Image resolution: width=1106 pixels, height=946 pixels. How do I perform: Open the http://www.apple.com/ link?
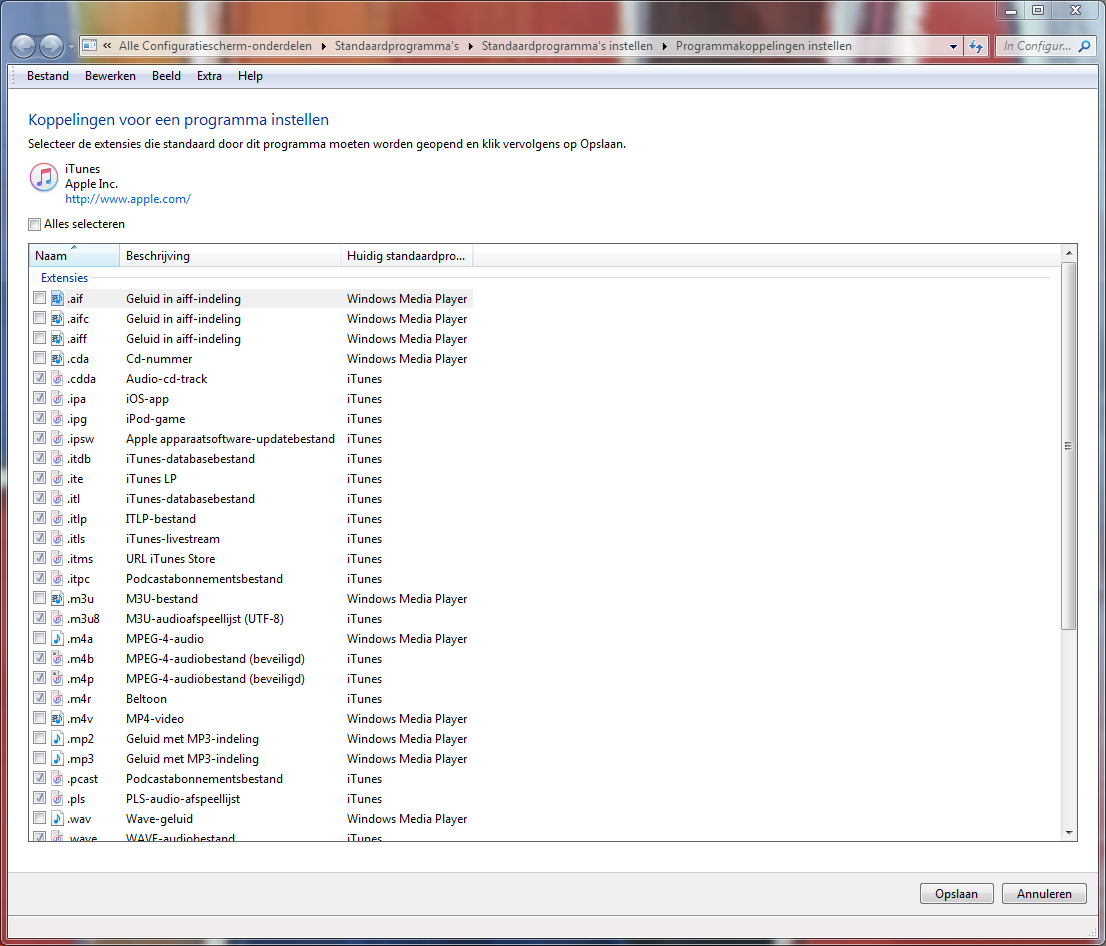(x=128, y=199)
